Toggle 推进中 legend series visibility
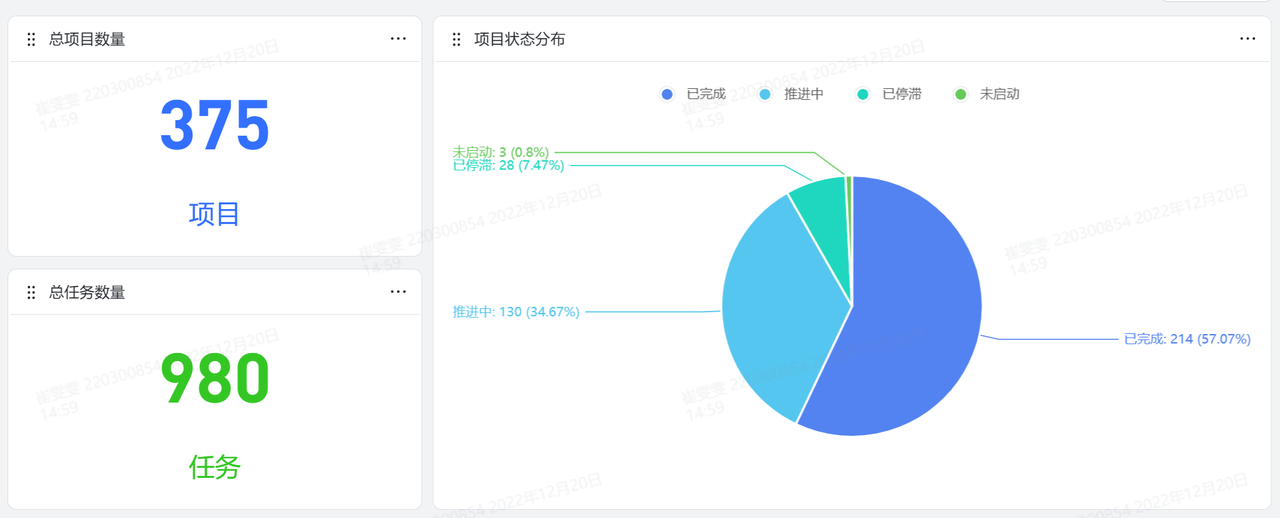The image size is (1280, 518). coord(793,94)
